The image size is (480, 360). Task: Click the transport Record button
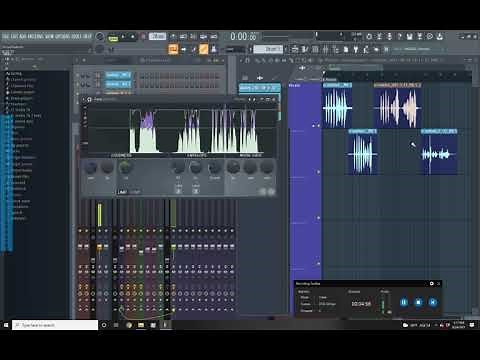[143, 36]
